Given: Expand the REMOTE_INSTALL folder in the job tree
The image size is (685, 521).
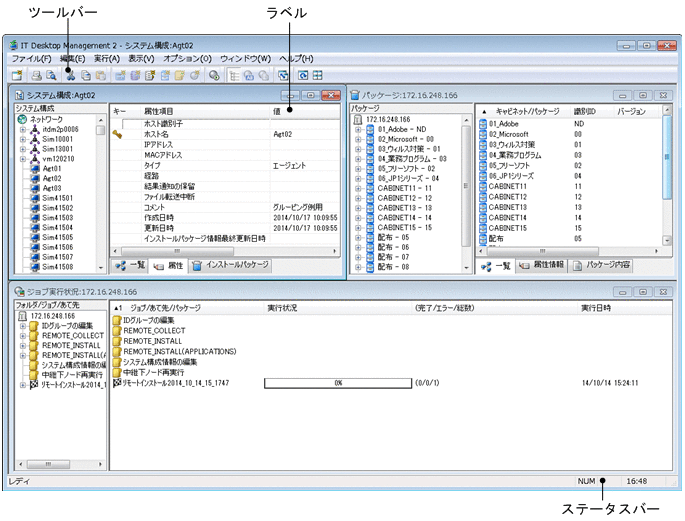Looking at the screenshot, I should pos(23,346).
